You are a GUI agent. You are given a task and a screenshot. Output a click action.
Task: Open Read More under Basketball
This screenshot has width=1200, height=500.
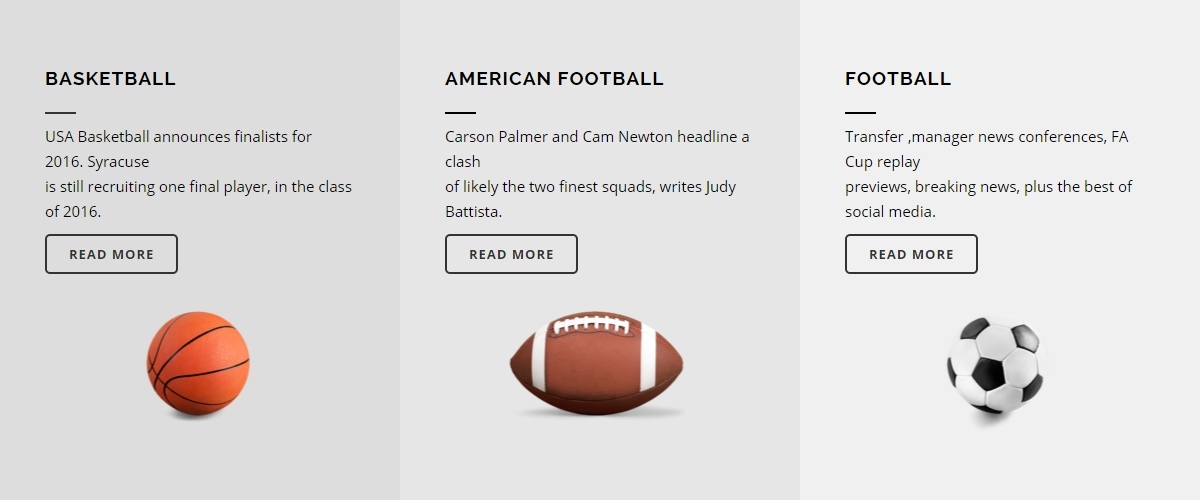point(111,254)
